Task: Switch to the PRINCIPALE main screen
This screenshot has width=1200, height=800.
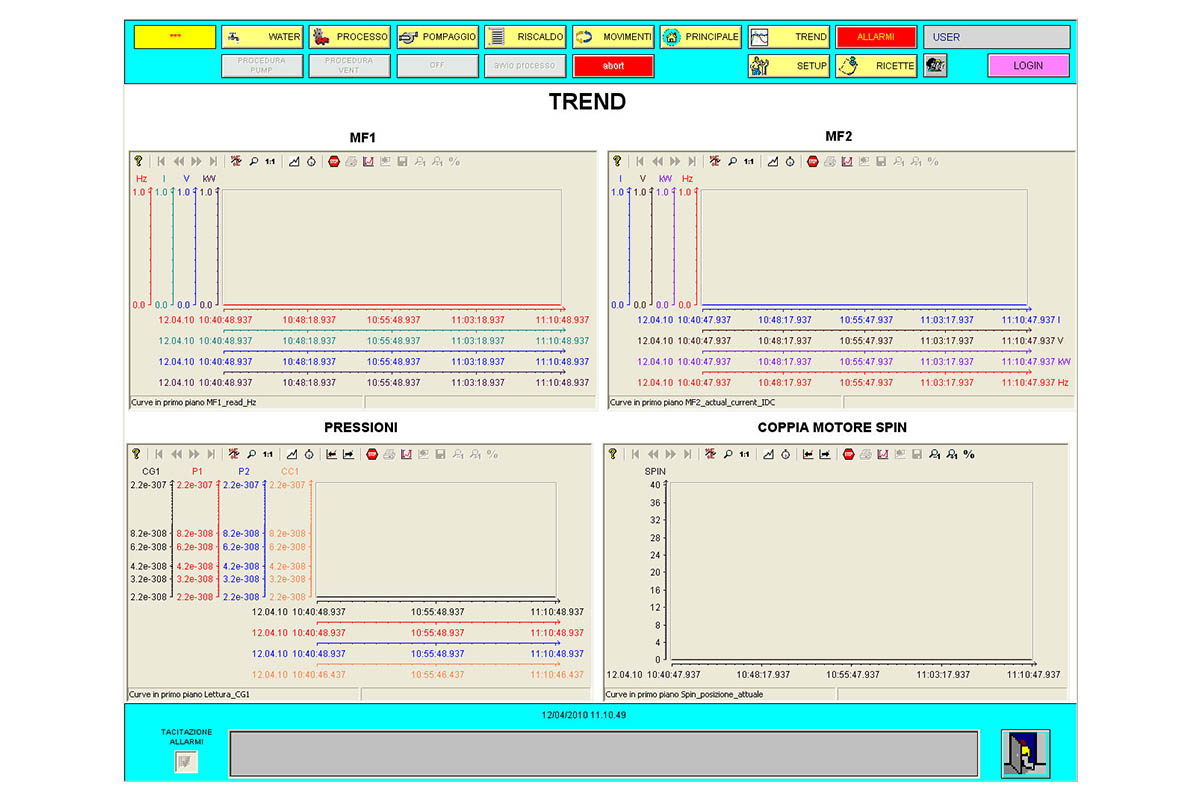Action: (x=700, y=37)
